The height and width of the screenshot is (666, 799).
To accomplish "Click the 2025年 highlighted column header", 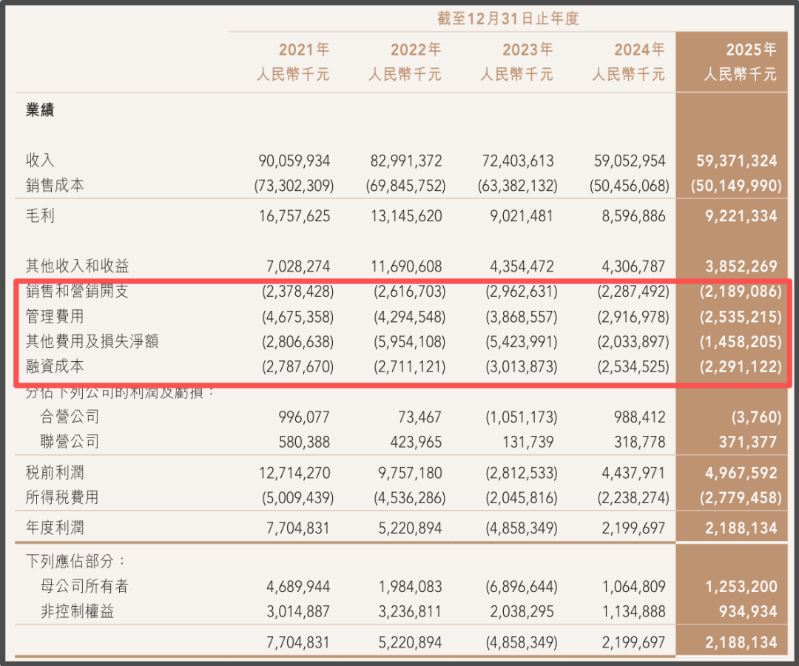I will click(739, 49).
